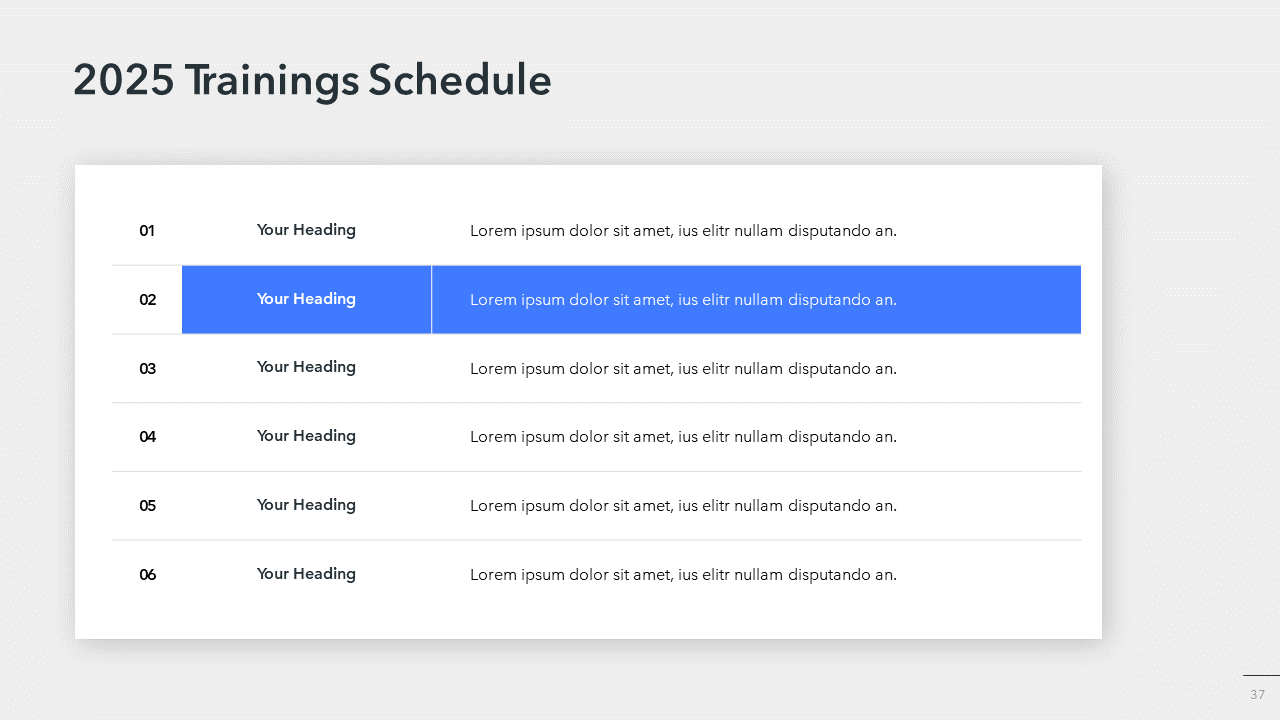Click the Lorem ipsum description in row 05

[x=683, y=506]
